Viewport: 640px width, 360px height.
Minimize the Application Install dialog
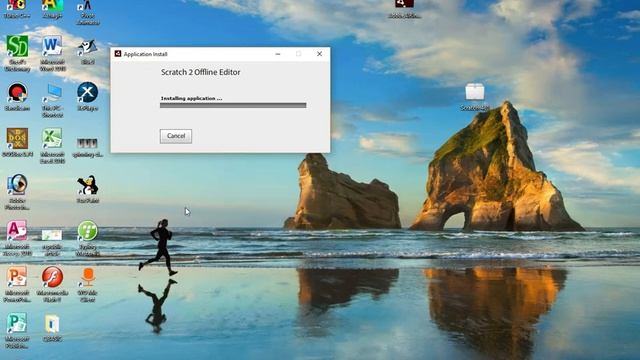point(278,54)
